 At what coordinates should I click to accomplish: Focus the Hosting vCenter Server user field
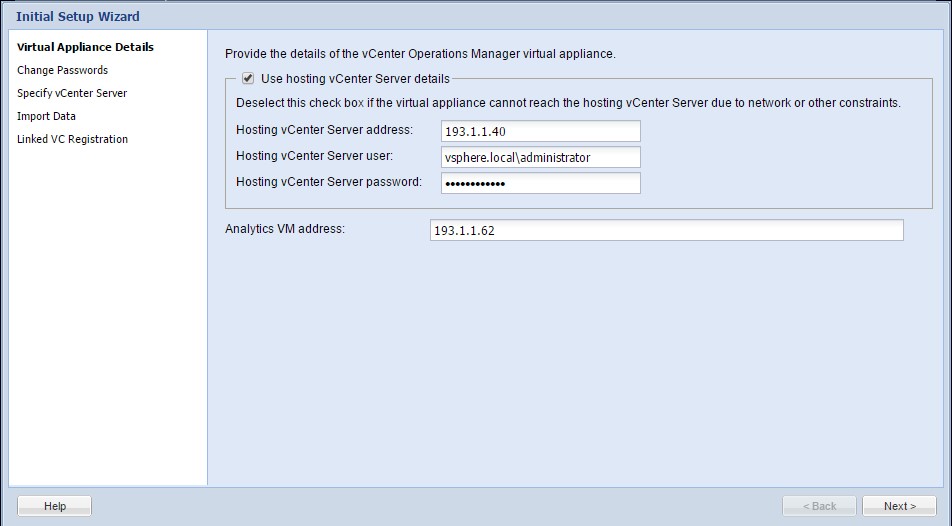click(x=540, y=157)
